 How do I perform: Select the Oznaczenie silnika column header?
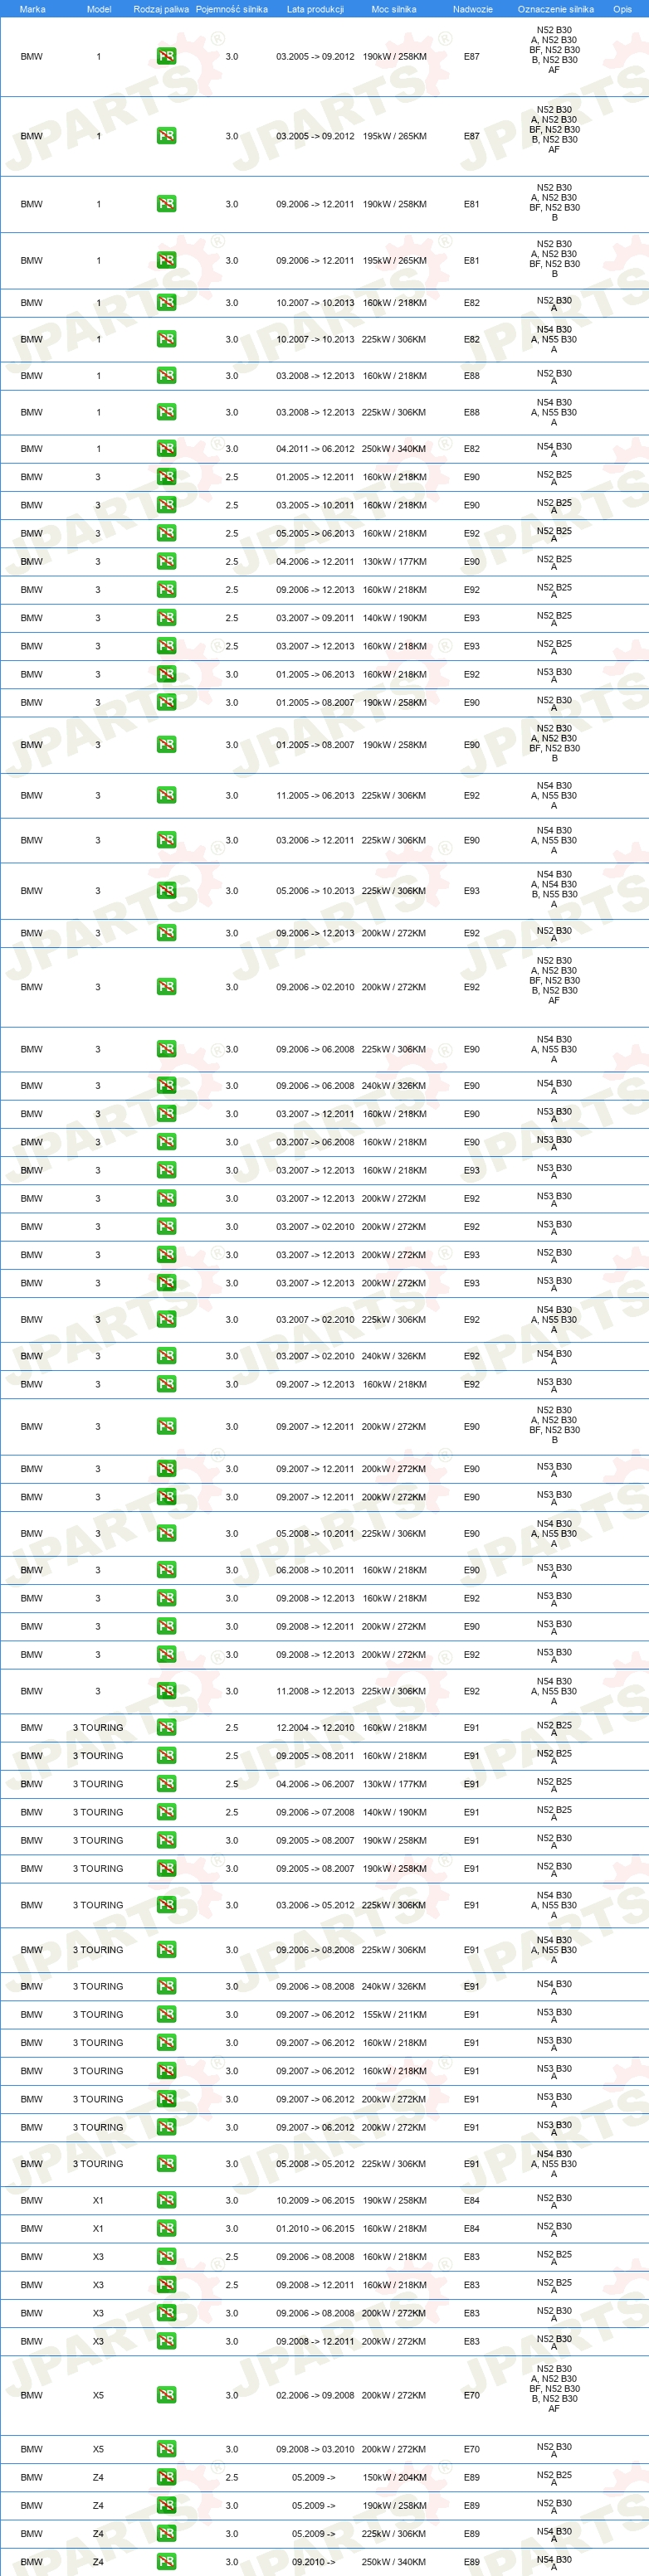(x=555, y=9)
